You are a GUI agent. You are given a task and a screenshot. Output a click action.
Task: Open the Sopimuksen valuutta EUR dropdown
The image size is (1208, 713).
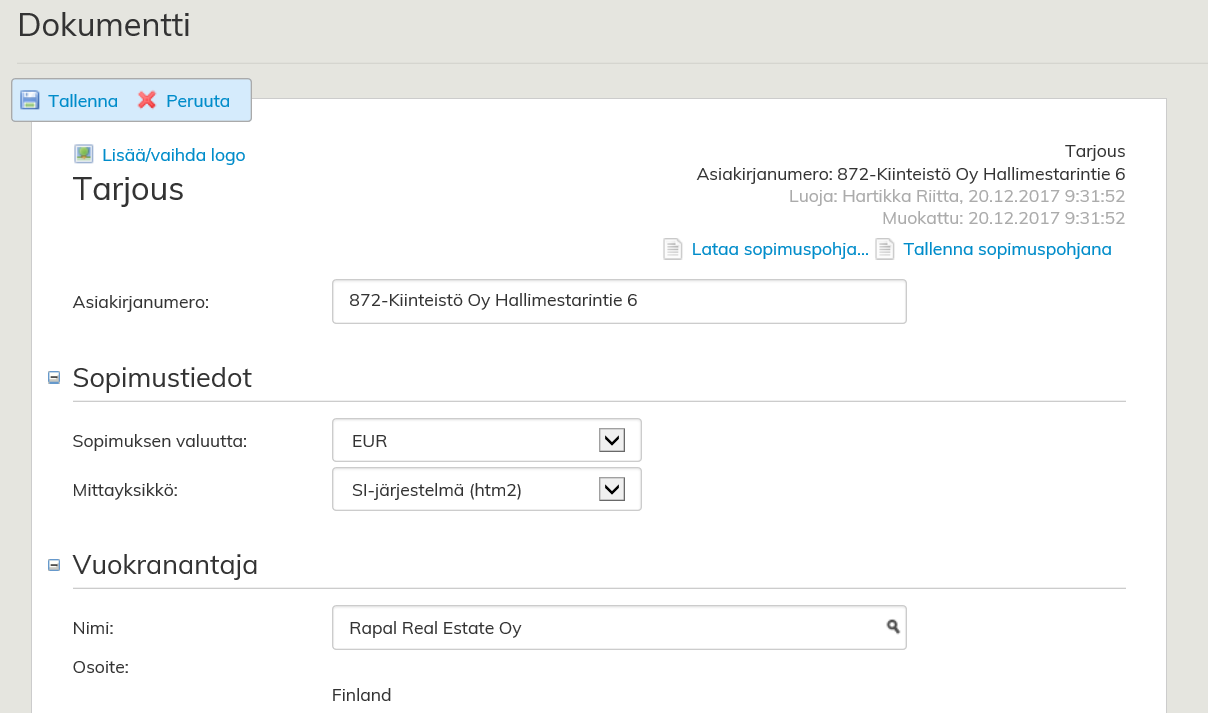coord(486,440)
